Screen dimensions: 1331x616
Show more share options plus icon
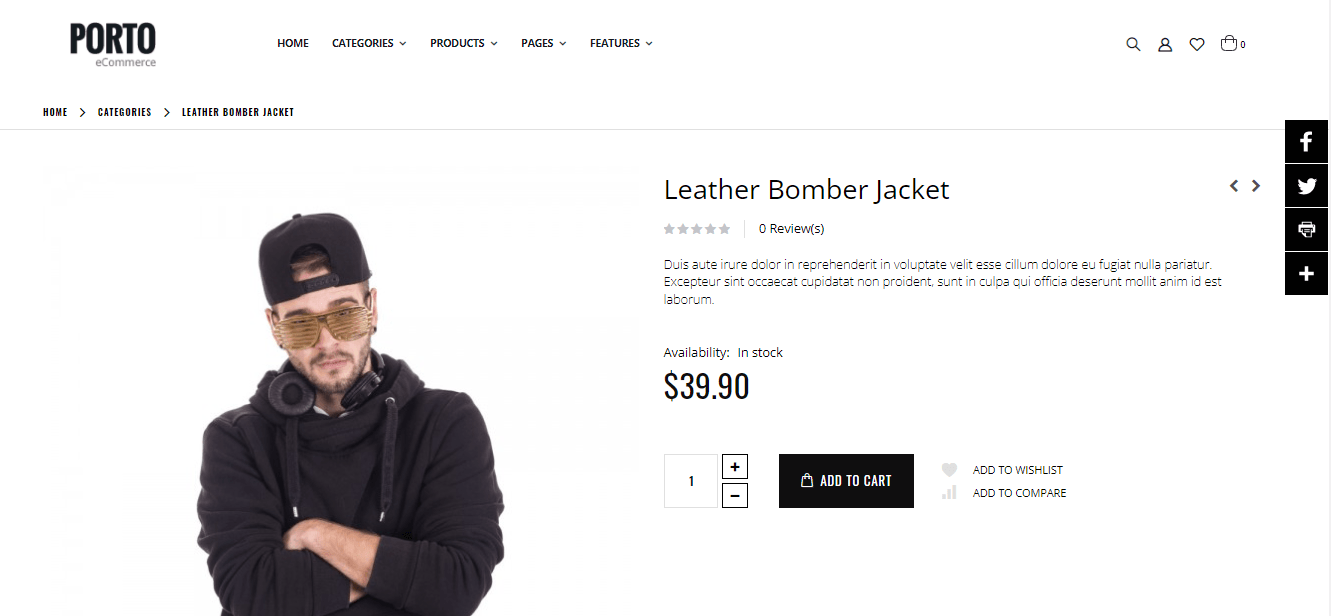[x=1307, y=273]
